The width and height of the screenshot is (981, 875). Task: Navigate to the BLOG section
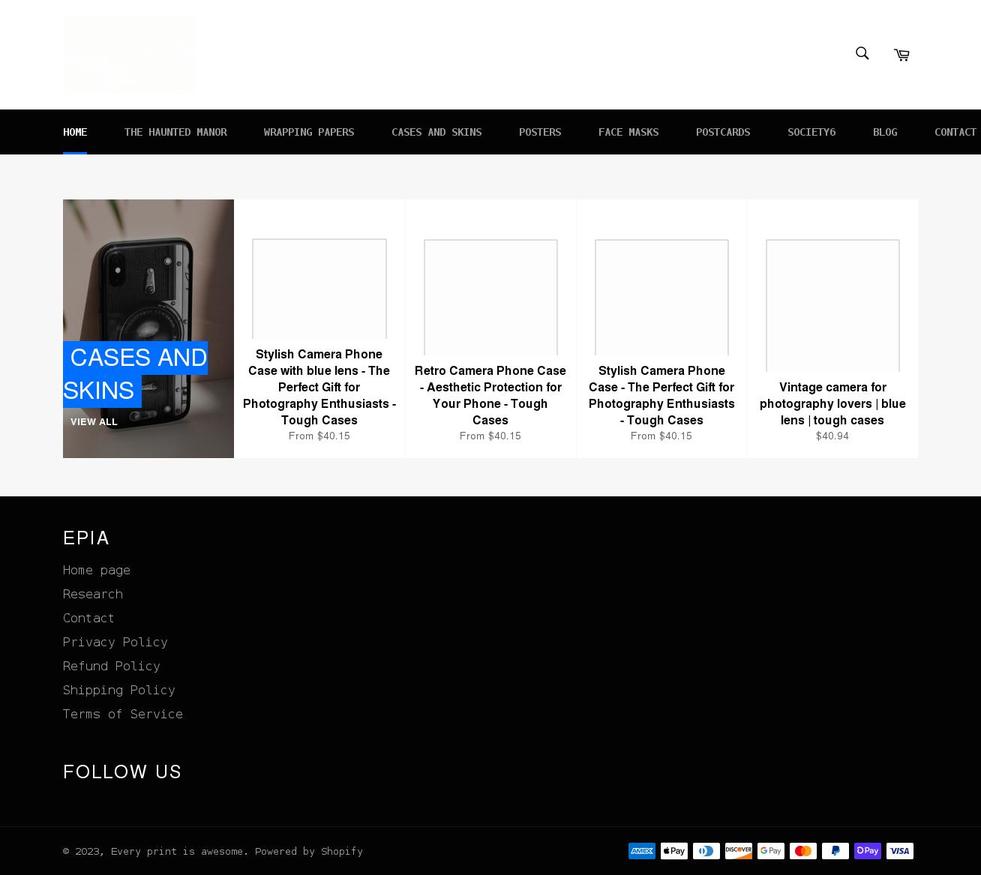pos(884,132)
